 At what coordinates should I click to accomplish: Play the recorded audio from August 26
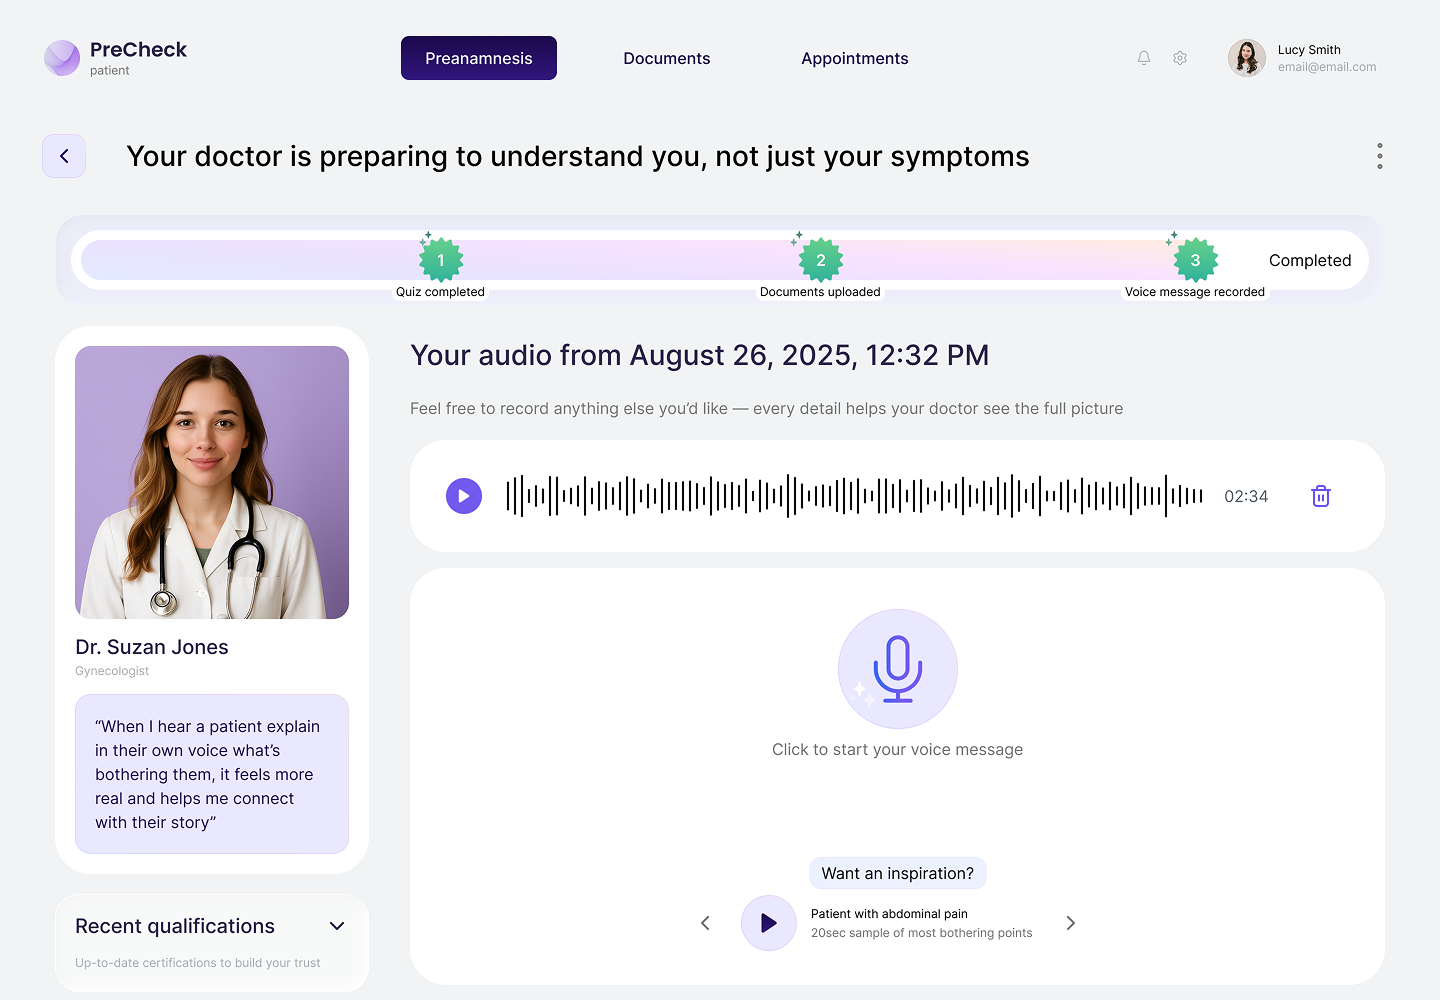[x=464, y=496]
